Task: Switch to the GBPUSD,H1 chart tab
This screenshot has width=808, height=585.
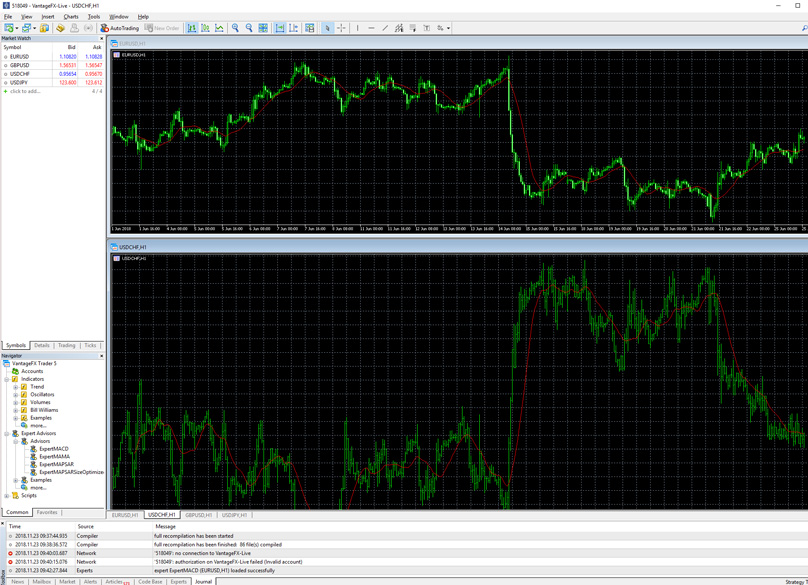Action: coord(198,515)
